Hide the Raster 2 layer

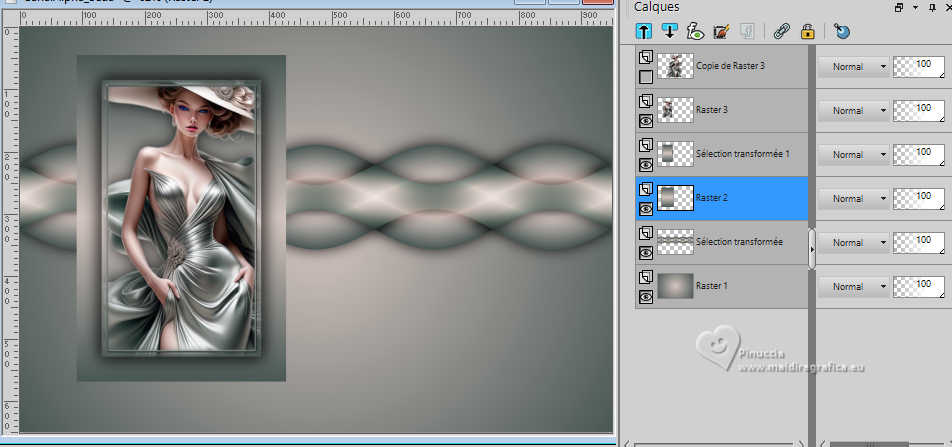pyautogui.click(x=646, y=209)
